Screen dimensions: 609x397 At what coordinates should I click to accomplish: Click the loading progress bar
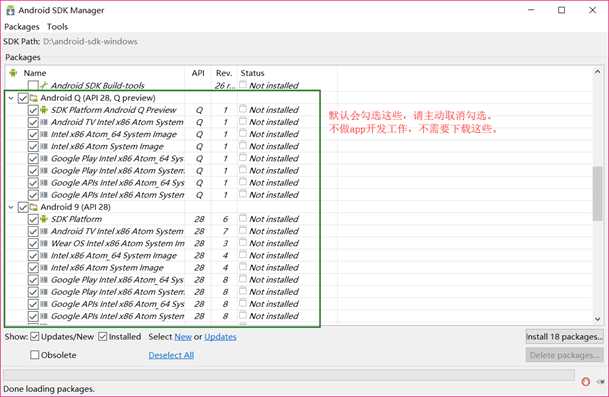pos(289,374)
